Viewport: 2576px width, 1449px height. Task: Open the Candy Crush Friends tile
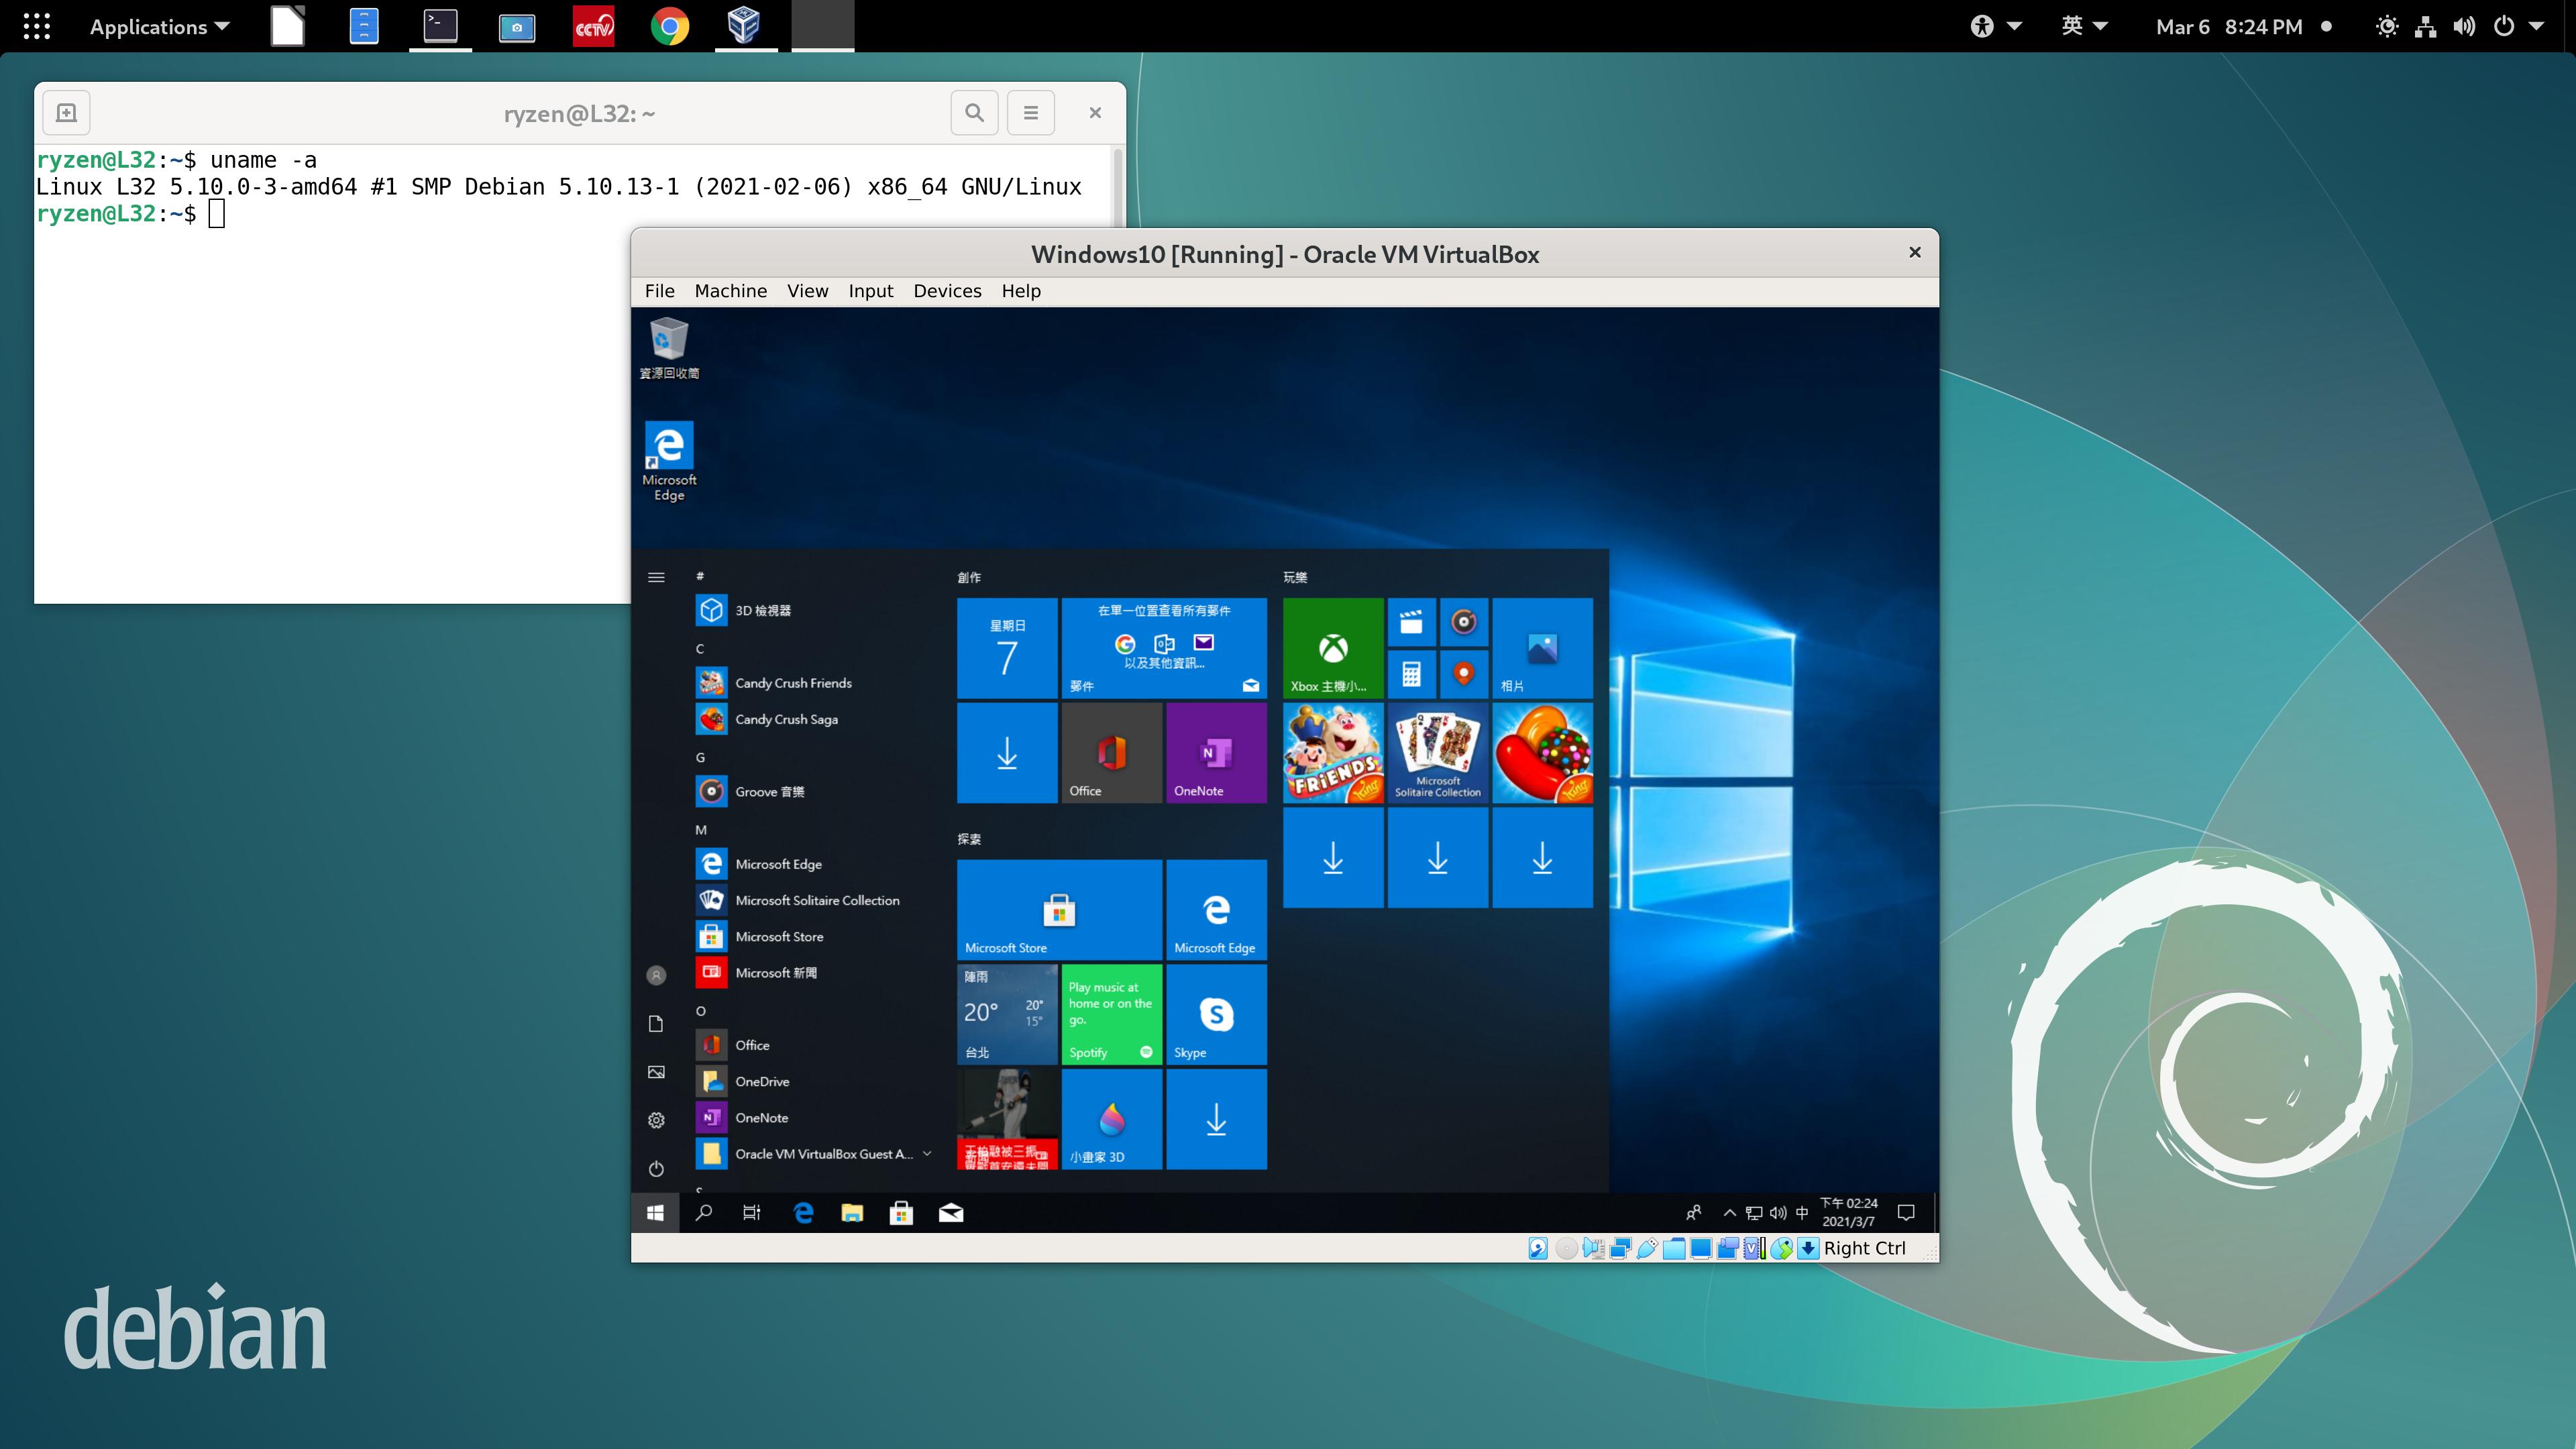click(1333, 753)
